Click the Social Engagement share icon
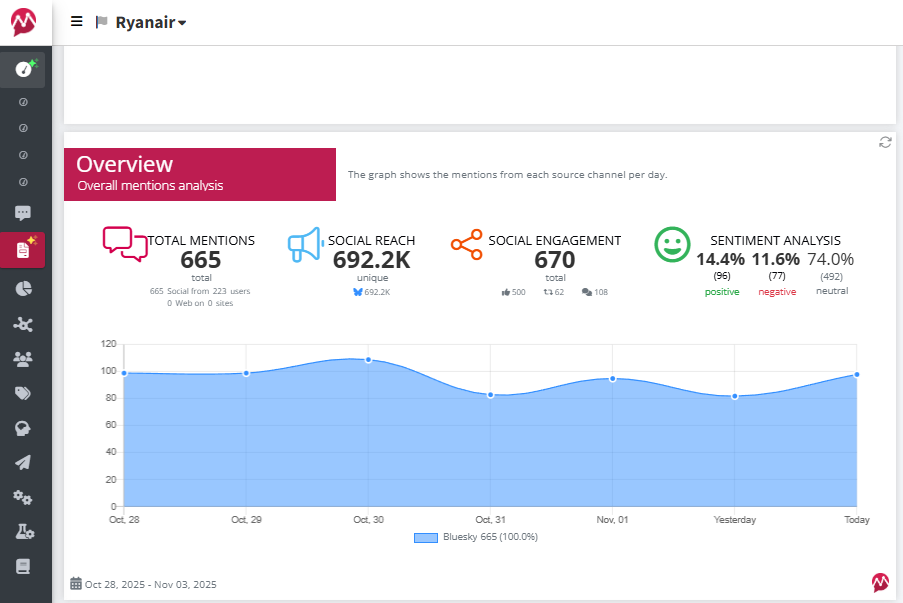Image resolution: width=903 pixels, height=603 pixels. tap(466, 244)
